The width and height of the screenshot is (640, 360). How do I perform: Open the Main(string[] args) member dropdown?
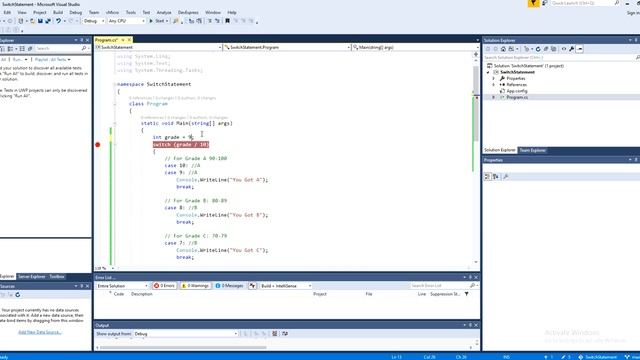(x=416, y=47)
